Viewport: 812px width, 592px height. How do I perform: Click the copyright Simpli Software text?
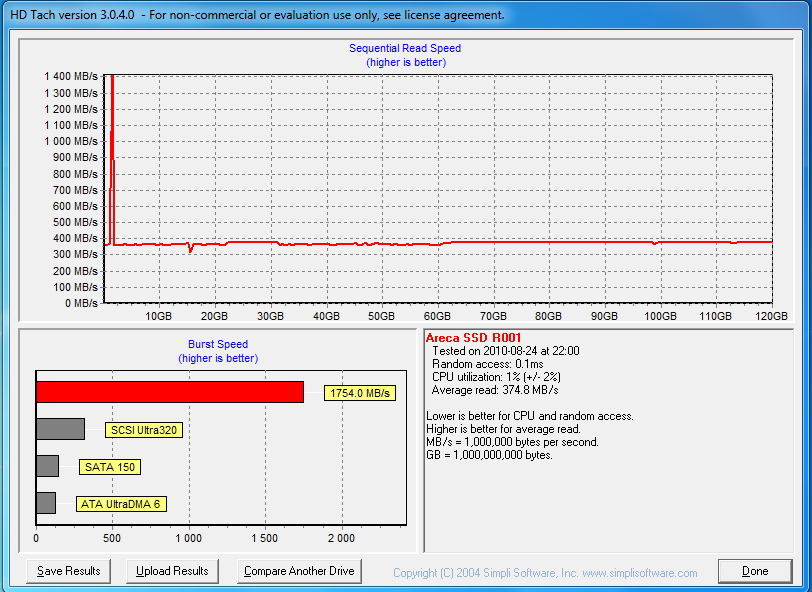coord(545,573)
